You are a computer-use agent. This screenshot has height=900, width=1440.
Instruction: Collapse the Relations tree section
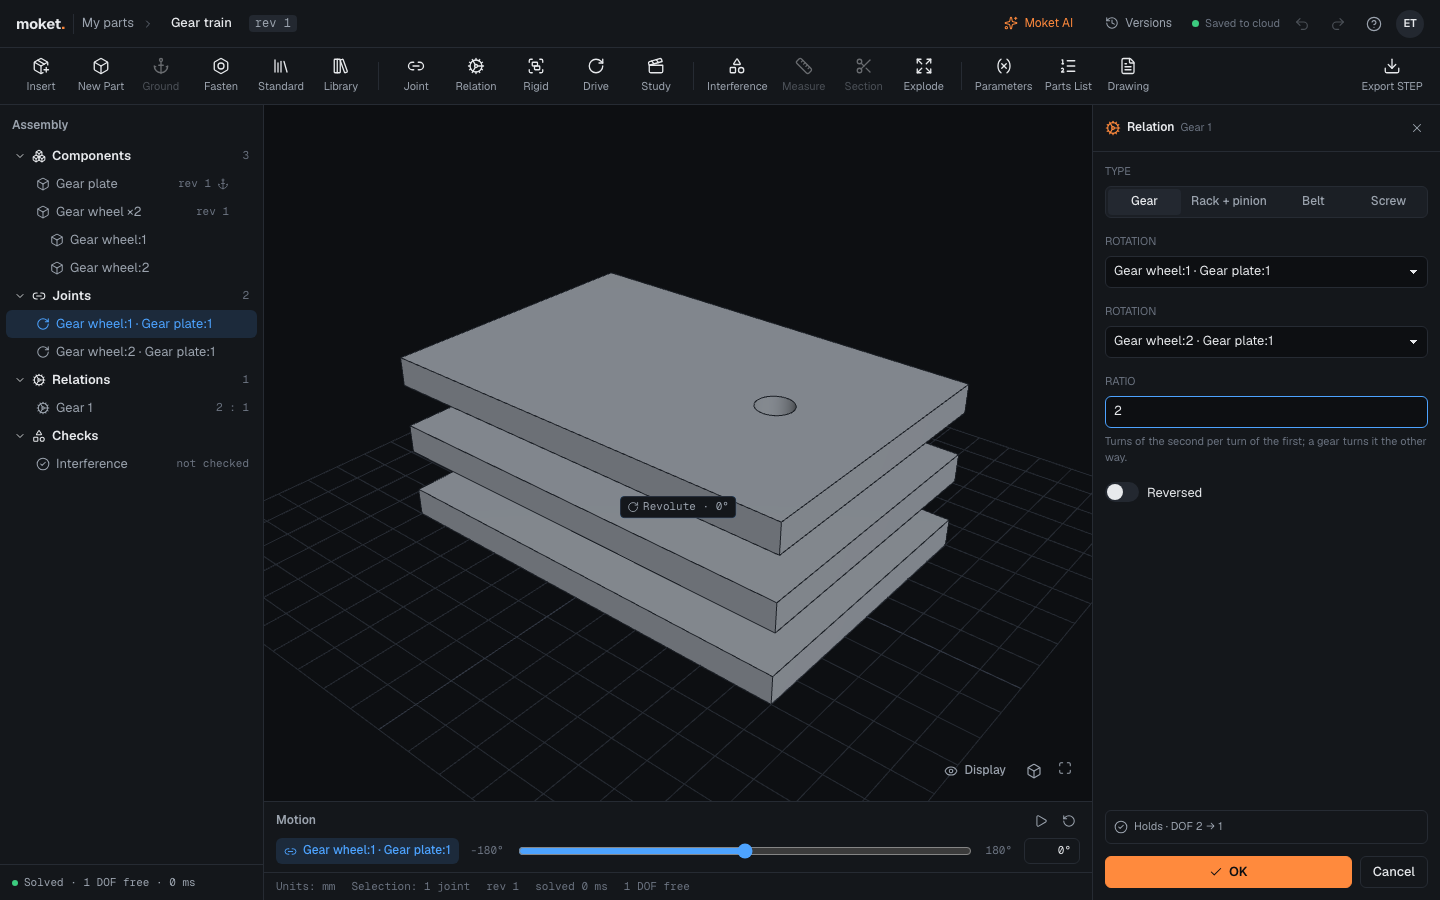(x=20, y=380)
